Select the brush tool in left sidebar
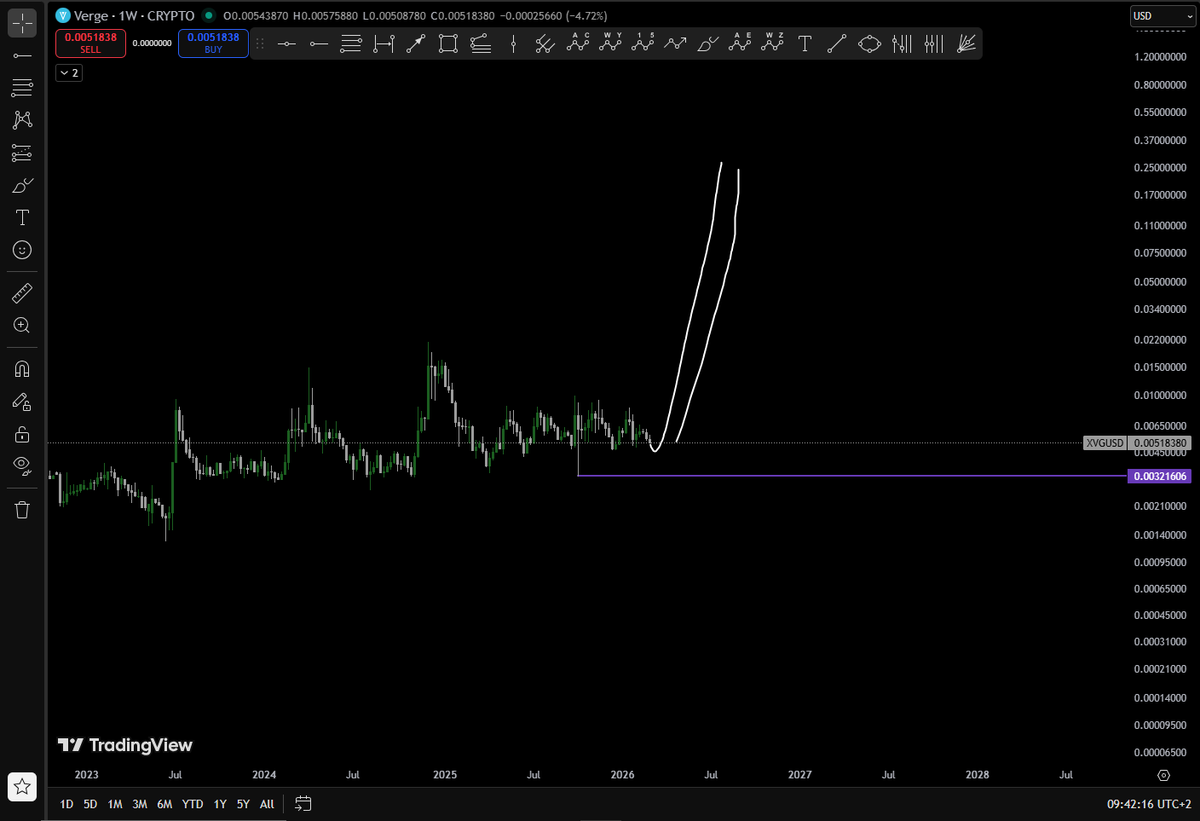This screenshot has height=821, width=1200. (x=22, y=185)
